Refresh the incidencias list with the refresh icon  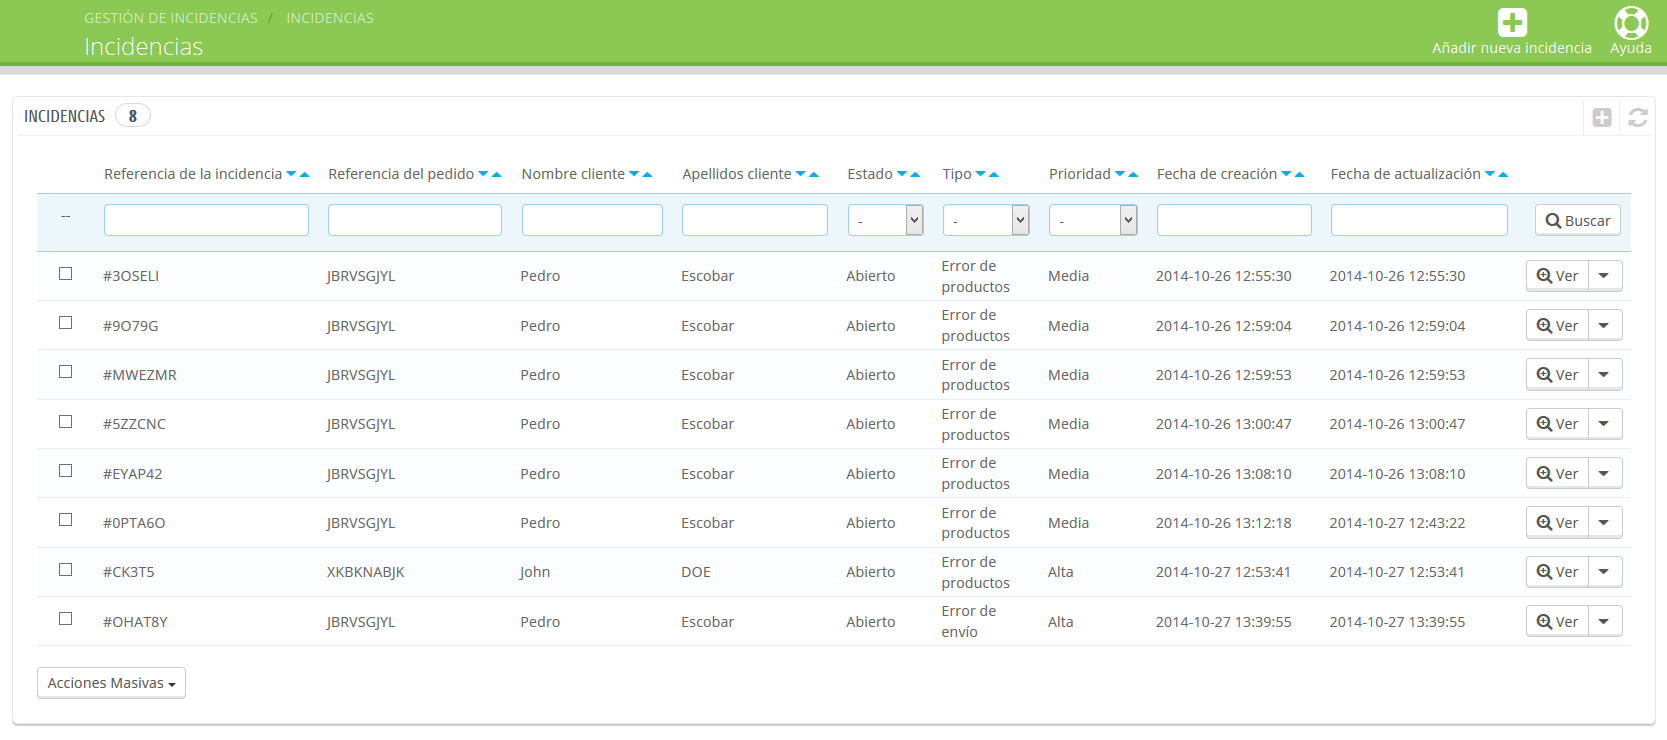(x=1638, y=117)
